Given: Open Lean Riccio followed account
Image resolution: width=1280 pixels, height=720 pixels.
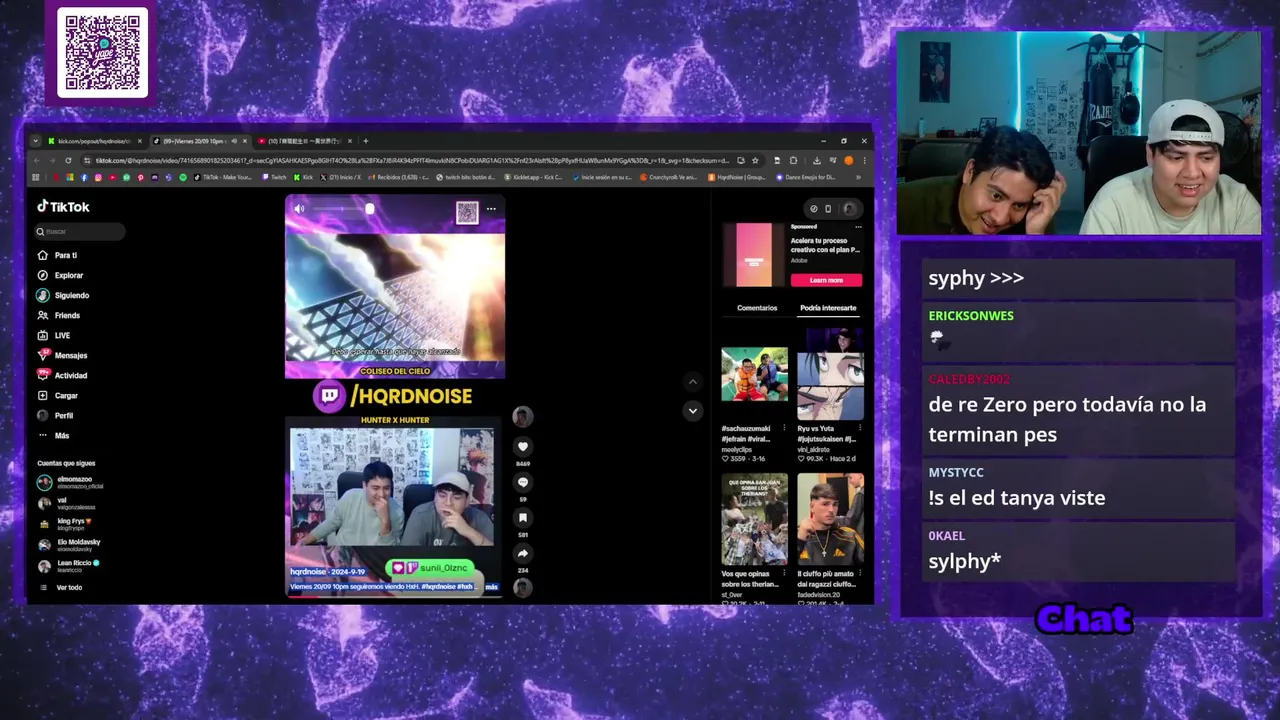Looking at the screenshot, I should (x=68, y=566).
